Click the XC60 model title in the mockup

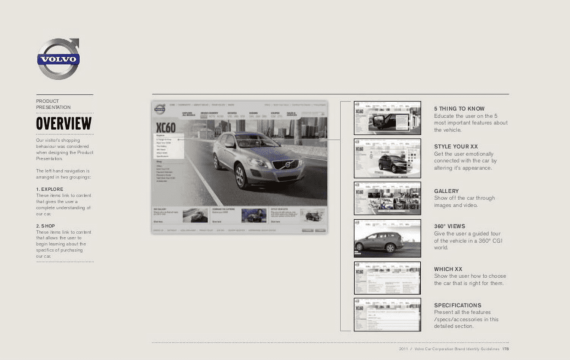point(166,128)
